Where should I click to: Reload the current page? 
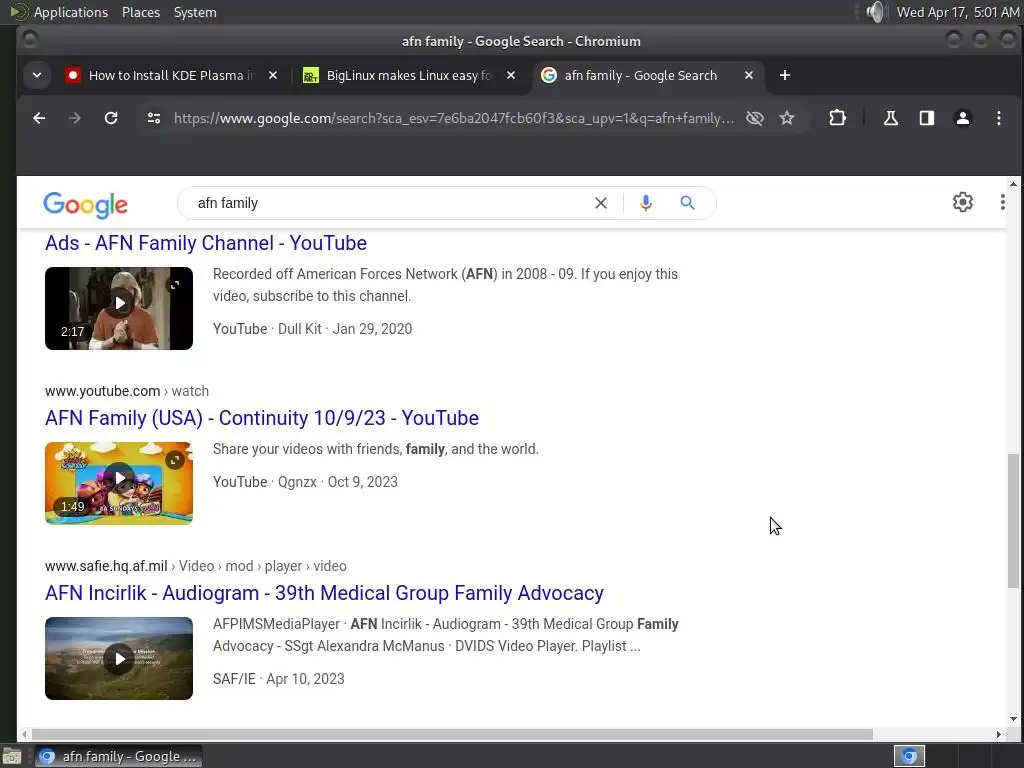click(111, 118)
